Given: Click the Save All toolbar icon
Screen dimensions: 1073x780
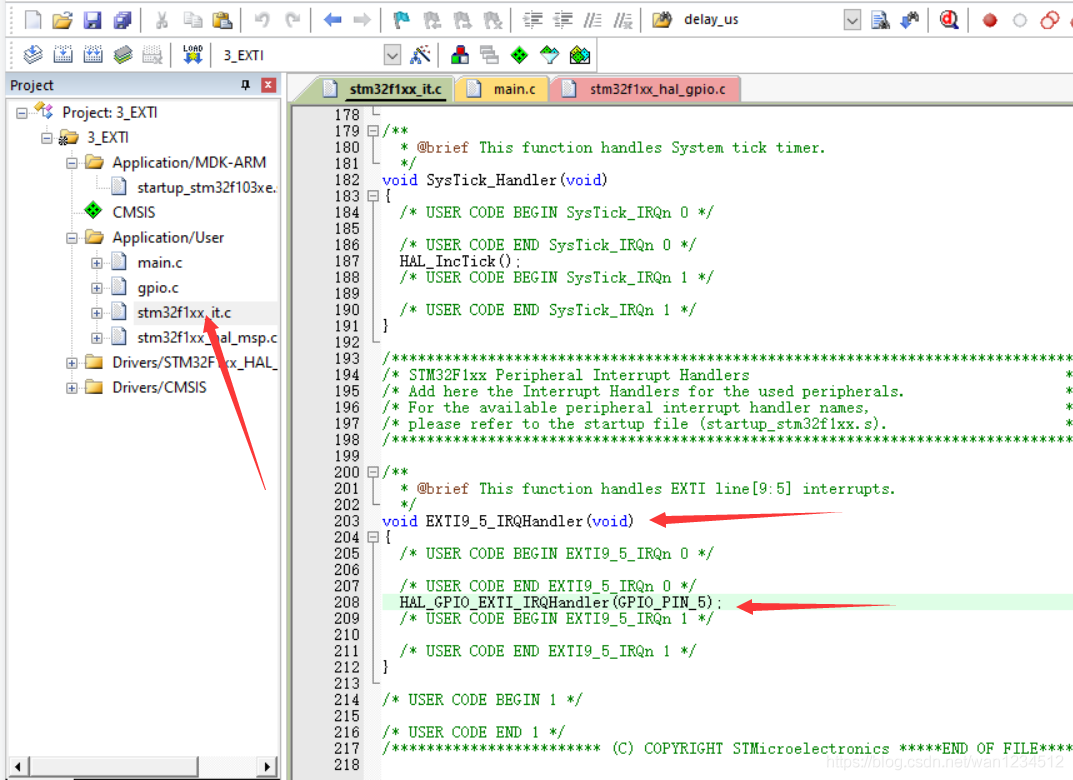Looking at the screenshot, I should click(122, 20).
